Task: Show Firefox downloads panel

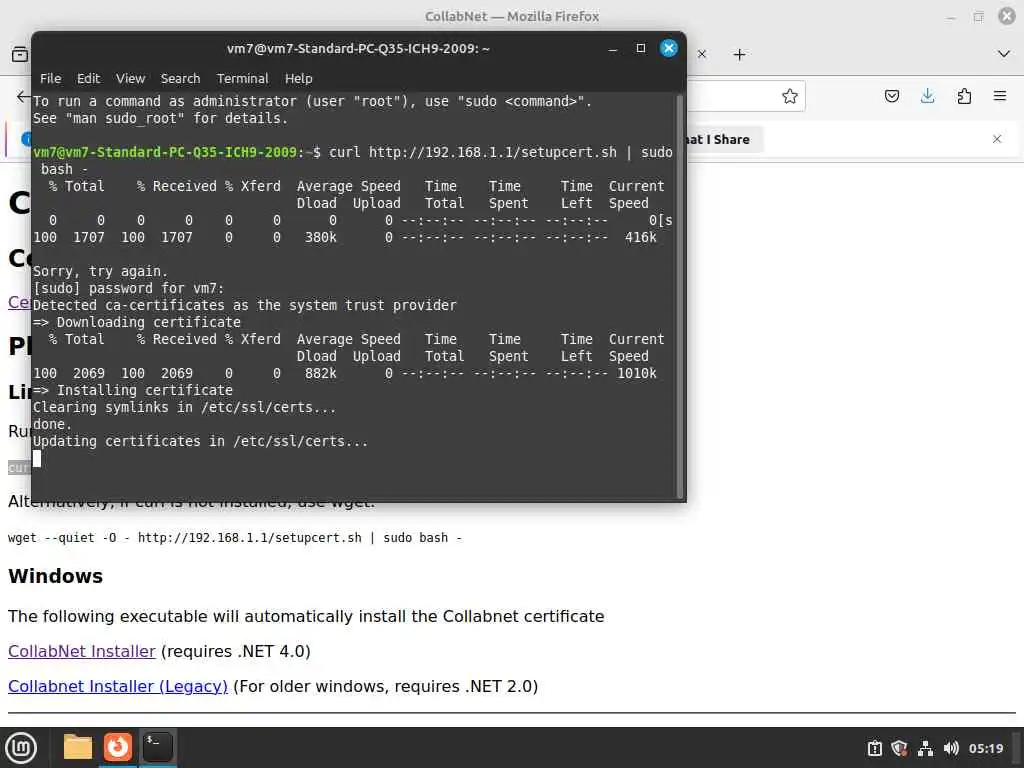Action: point(927,97)
